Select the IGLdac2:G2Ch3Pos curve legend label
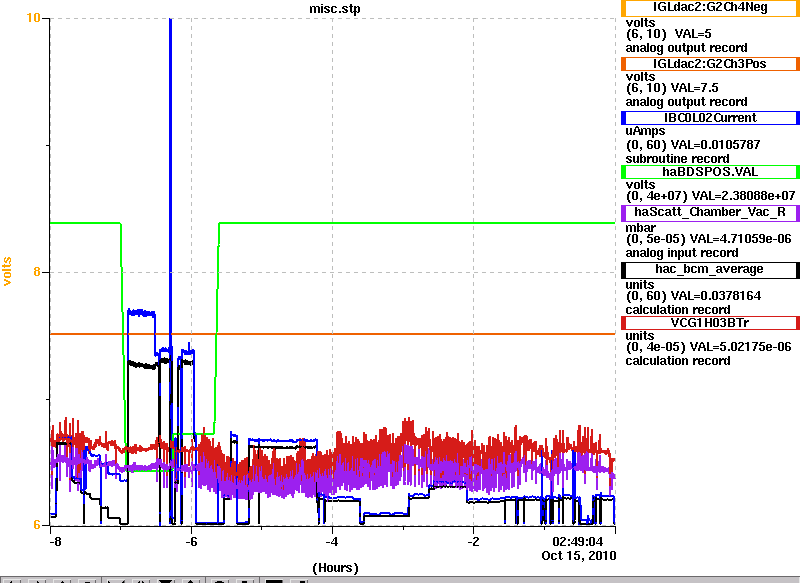 (710, 64)
